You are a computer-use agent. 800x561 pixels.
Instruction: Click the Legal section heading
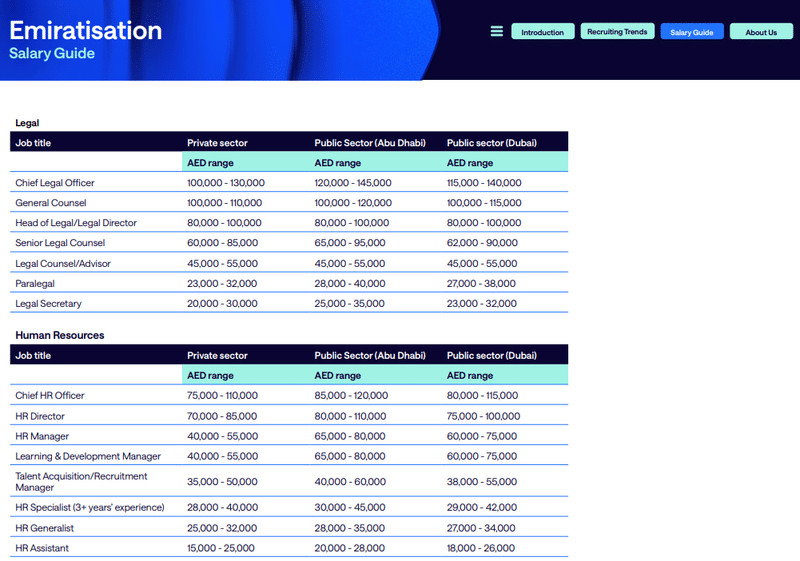click(x=27, y=123)
